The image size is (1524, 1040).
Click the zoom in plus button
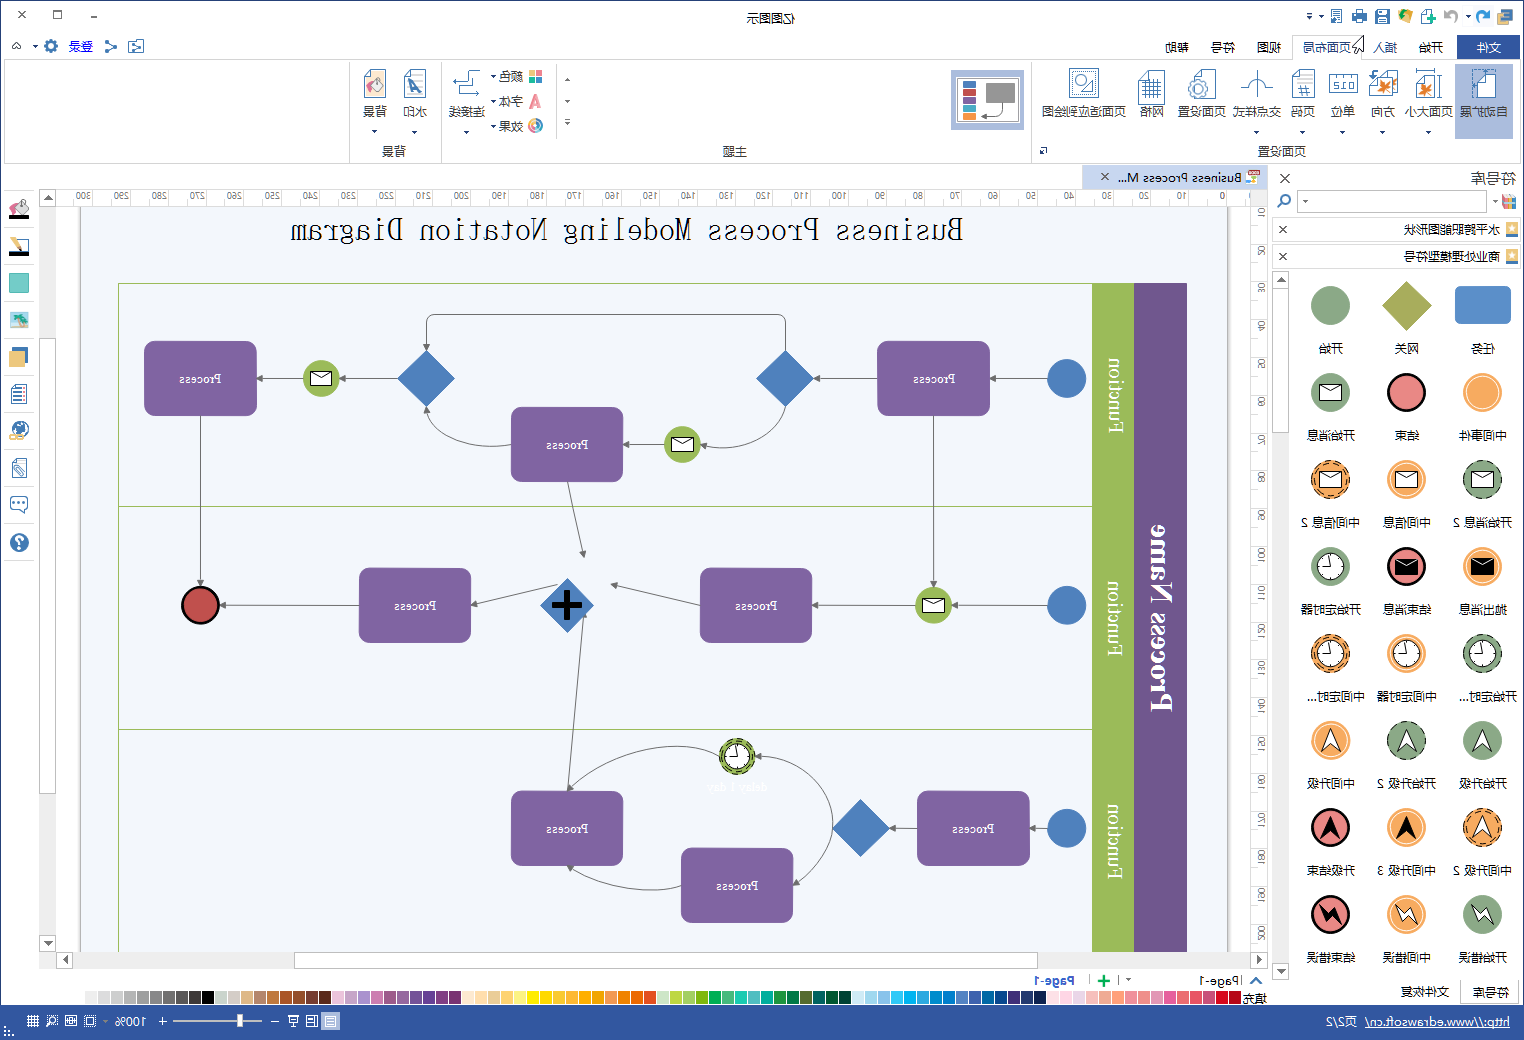point(163,1021)
